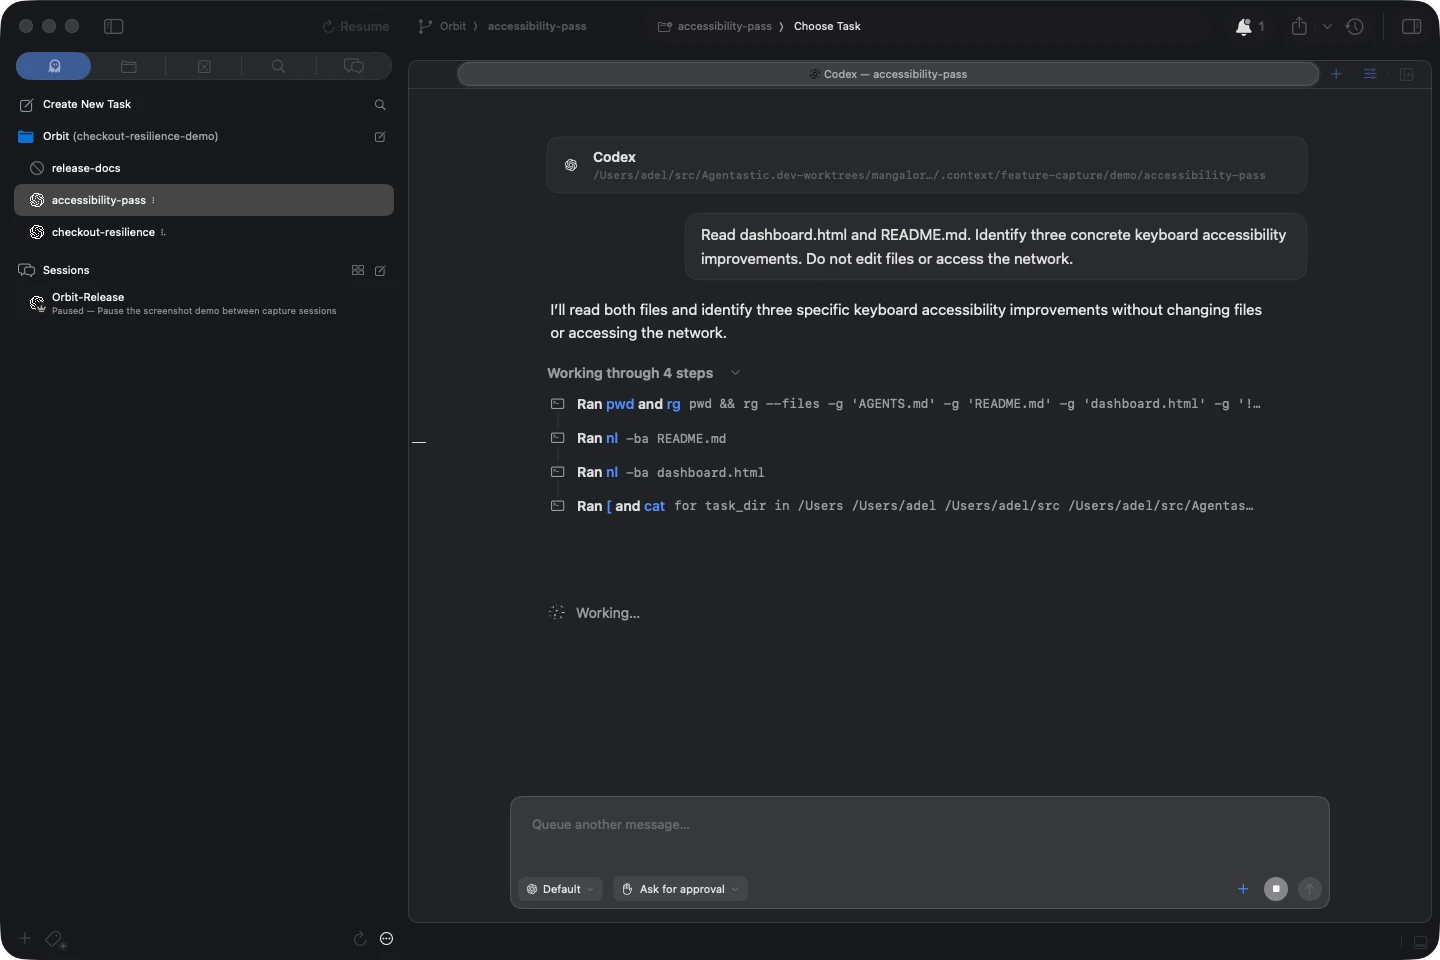Open the Default model dropdown
The width and height of the screenshot is (1440, 960).
[x=560, y=889]
